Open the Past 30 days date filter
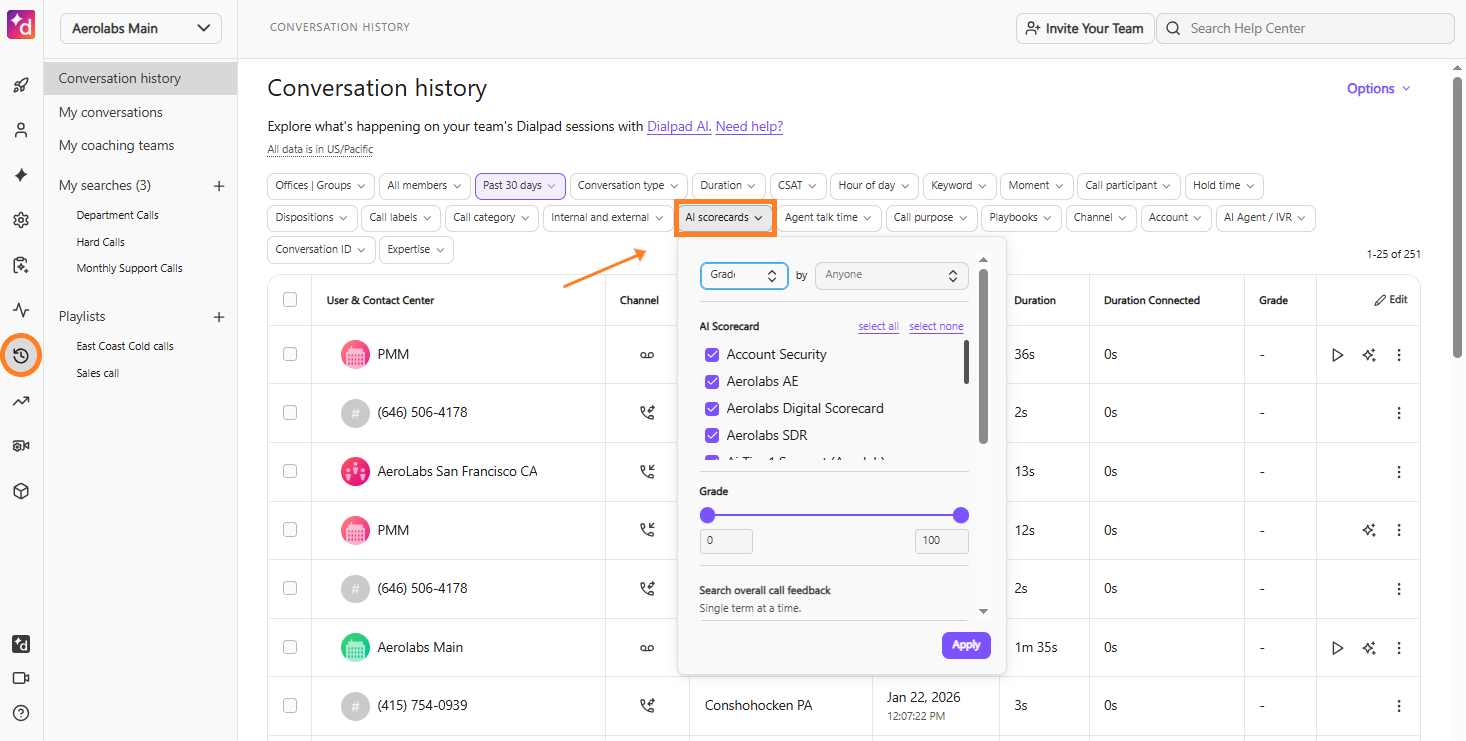Screen dimensions: 1466x741 click(x=520, y=186)
